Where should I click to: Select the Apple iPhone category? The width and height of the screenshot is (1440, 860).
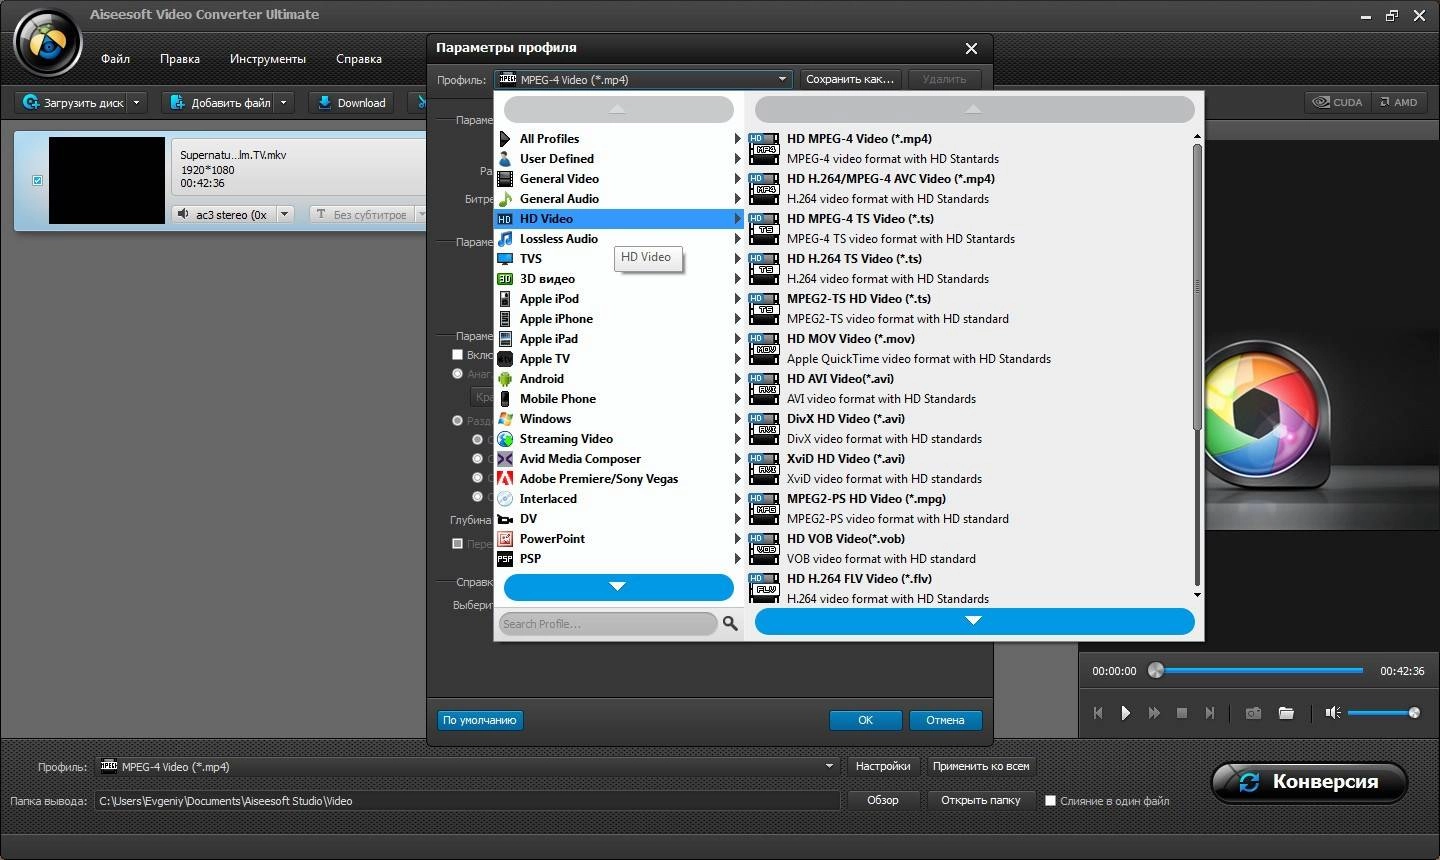(x=619, y=319)
